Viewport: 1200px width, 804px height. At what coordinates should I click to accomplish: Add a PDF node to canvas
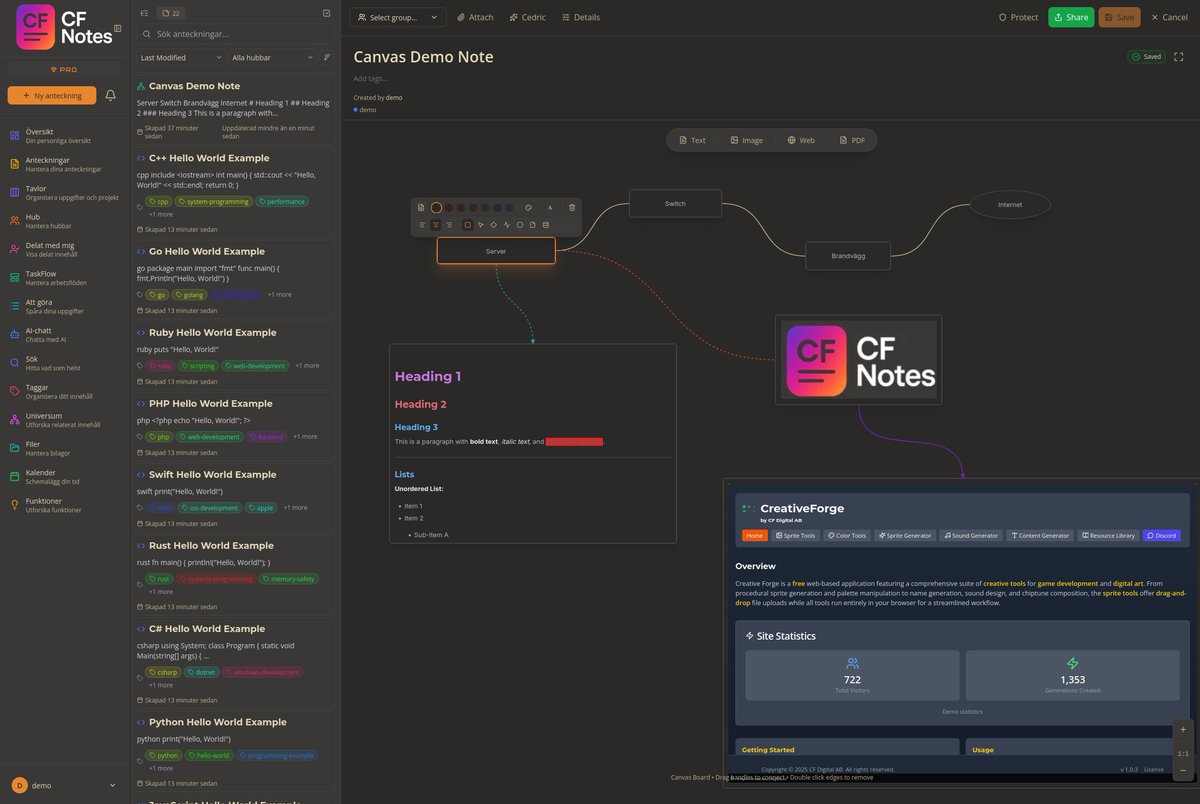(x=852, y=140)
